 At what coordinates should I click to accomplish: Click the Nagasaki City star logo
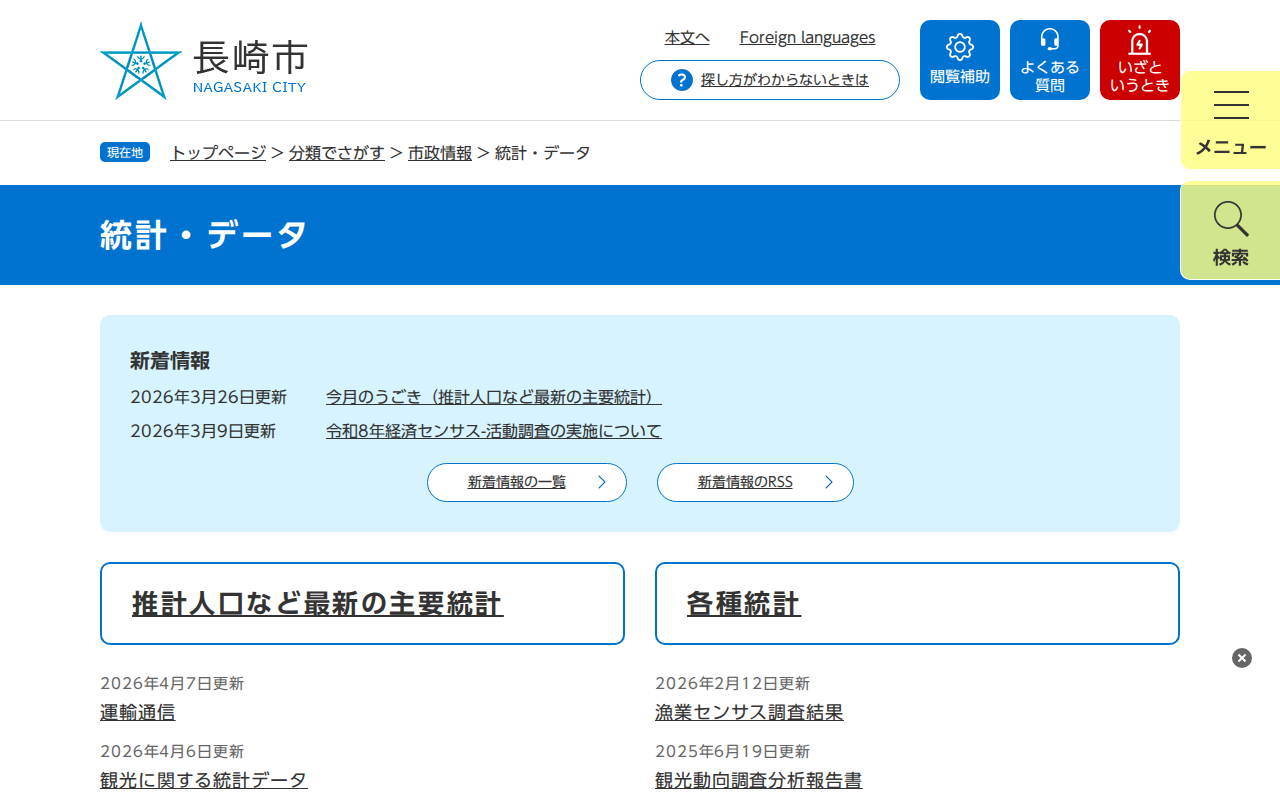tap(140, 60)
